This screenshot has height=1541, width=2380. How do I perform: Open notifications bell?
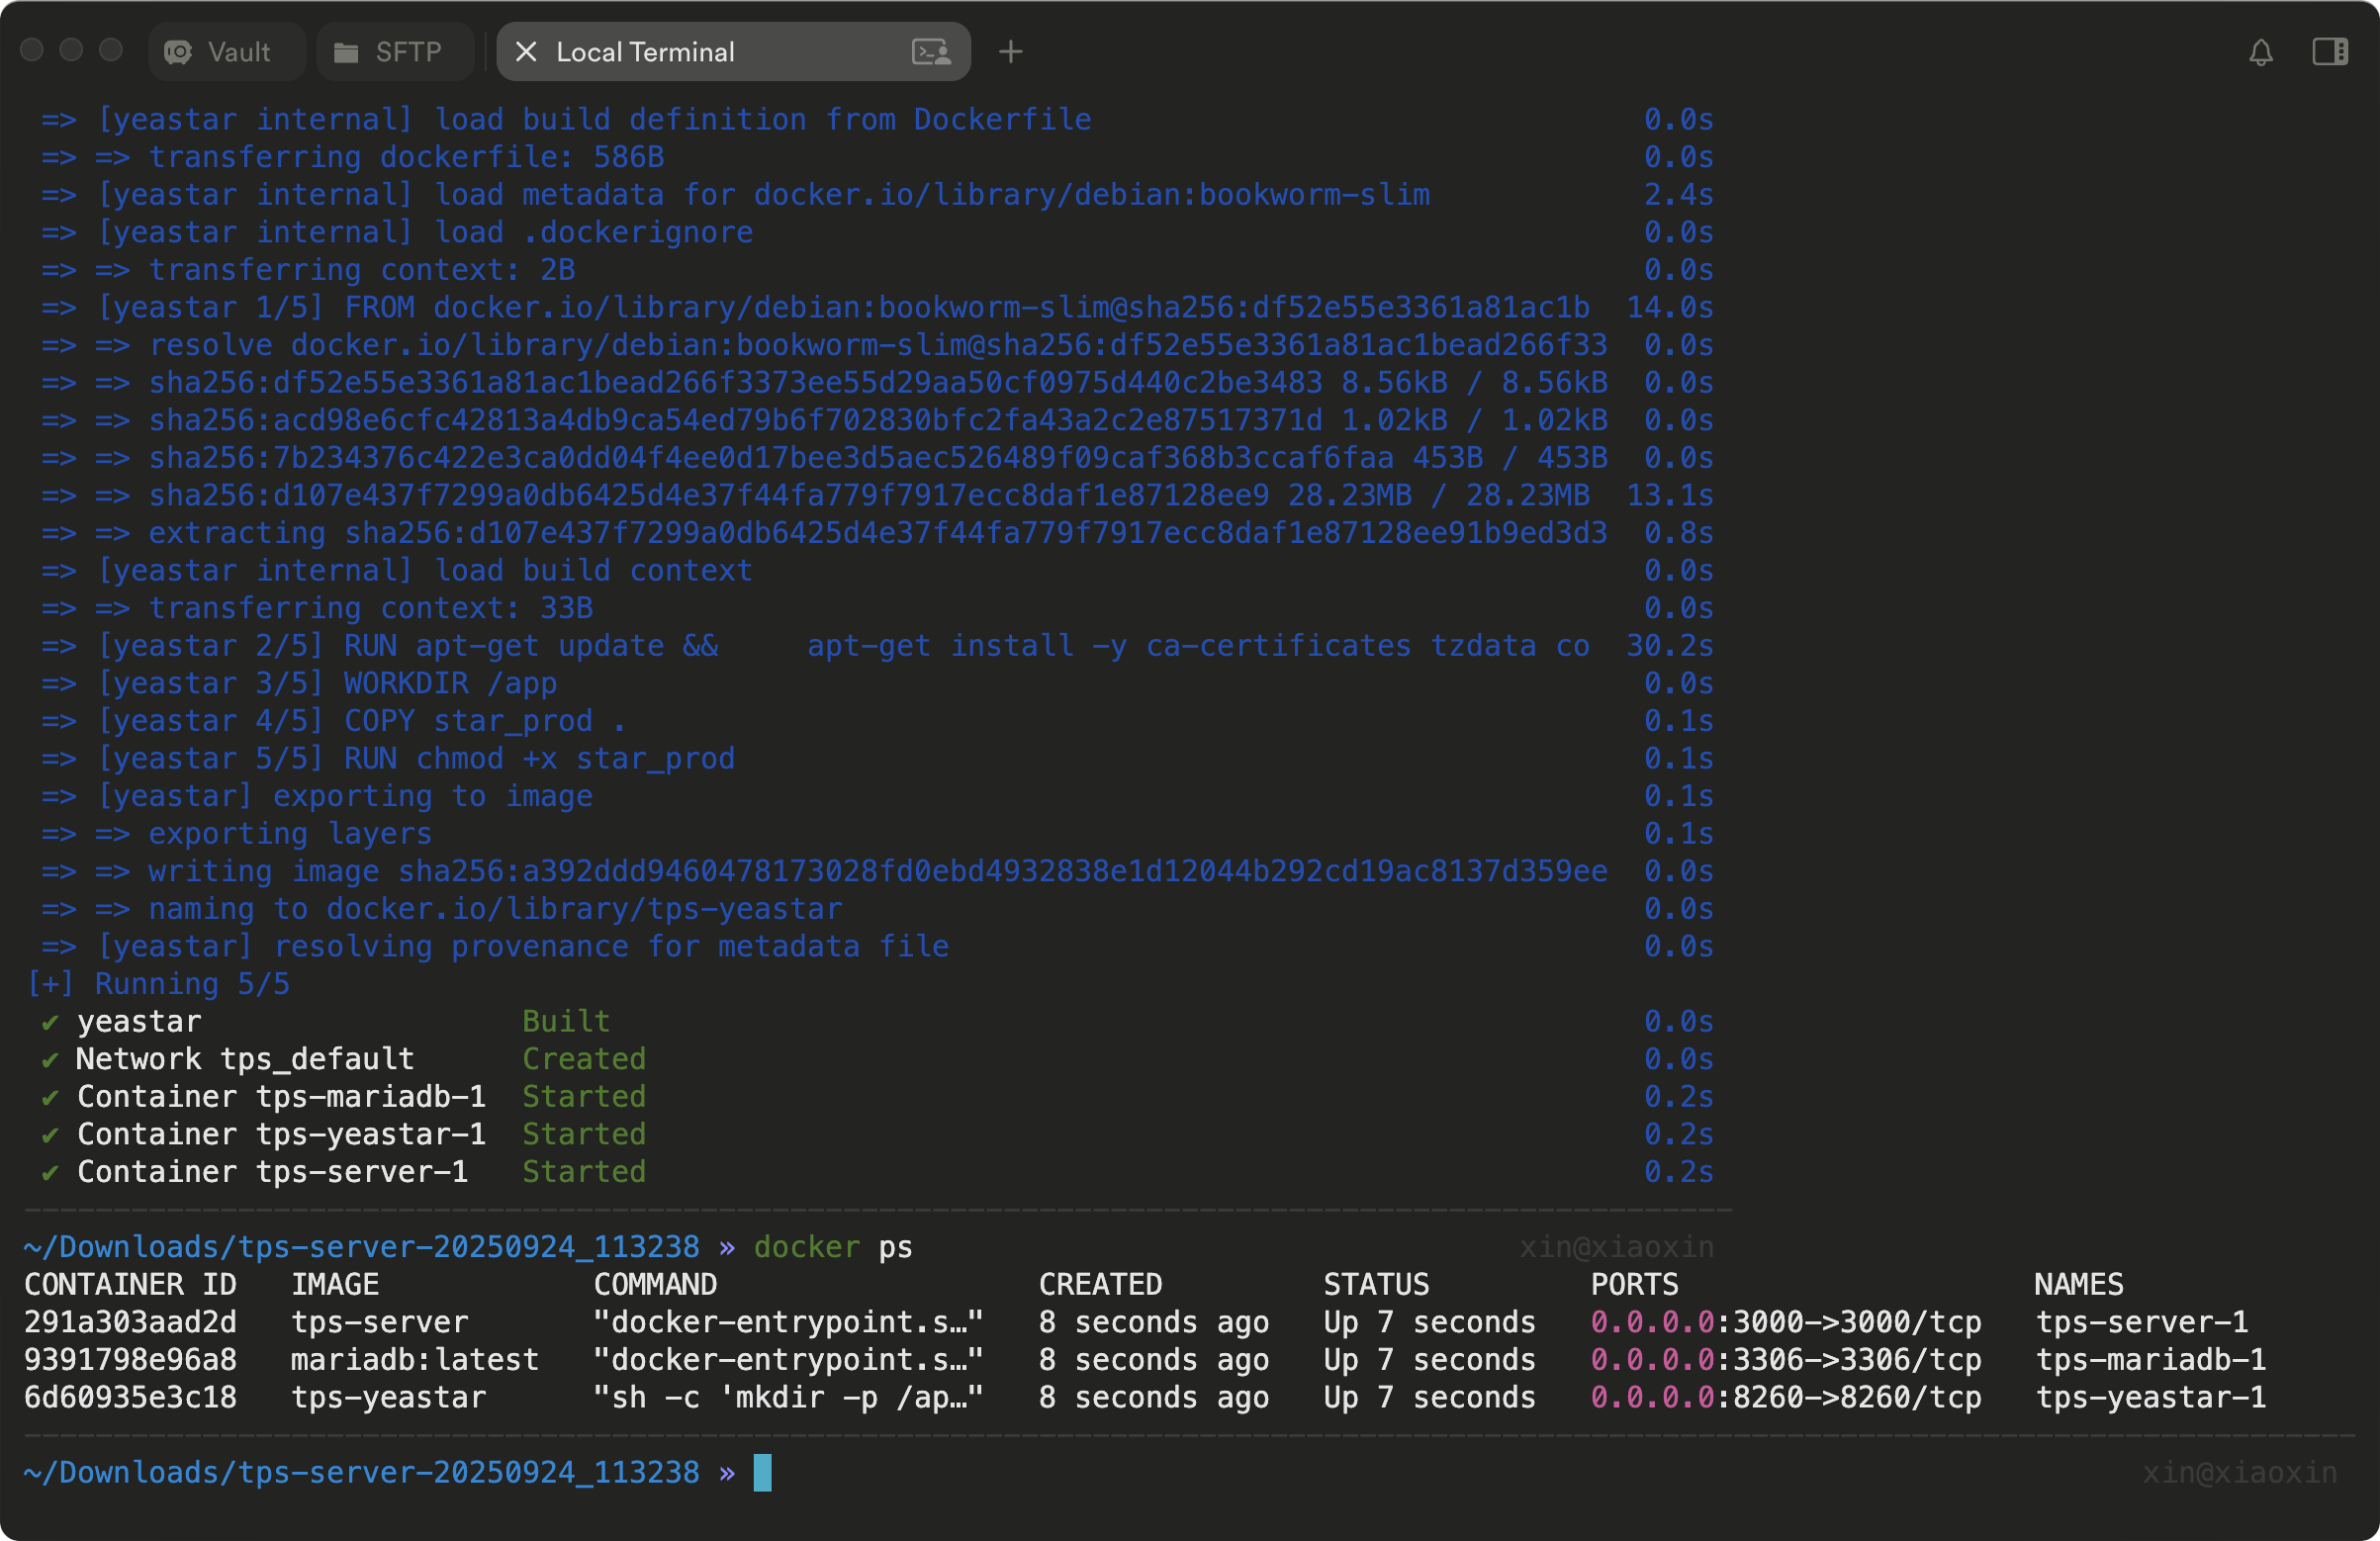click(2261, 52)
